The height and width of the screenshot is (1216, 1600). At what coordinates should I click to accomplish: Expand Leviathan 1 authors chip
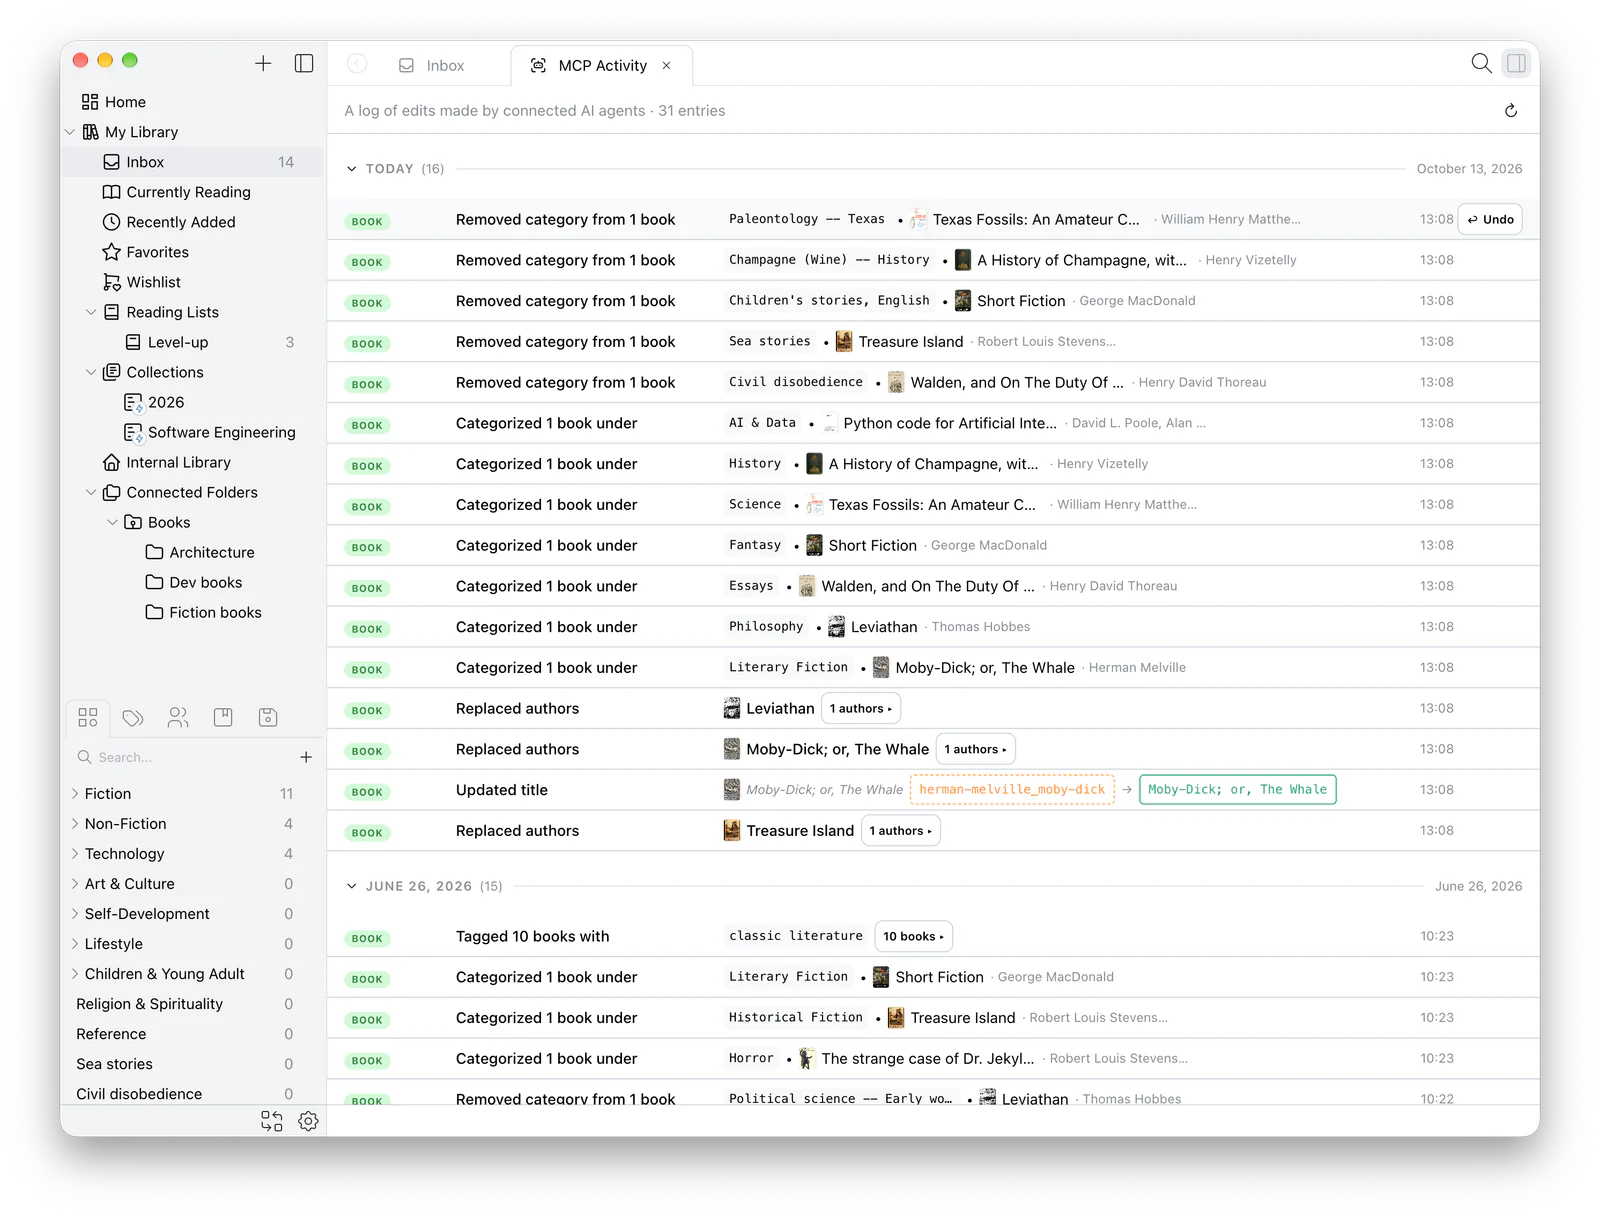tap(861, 709)
